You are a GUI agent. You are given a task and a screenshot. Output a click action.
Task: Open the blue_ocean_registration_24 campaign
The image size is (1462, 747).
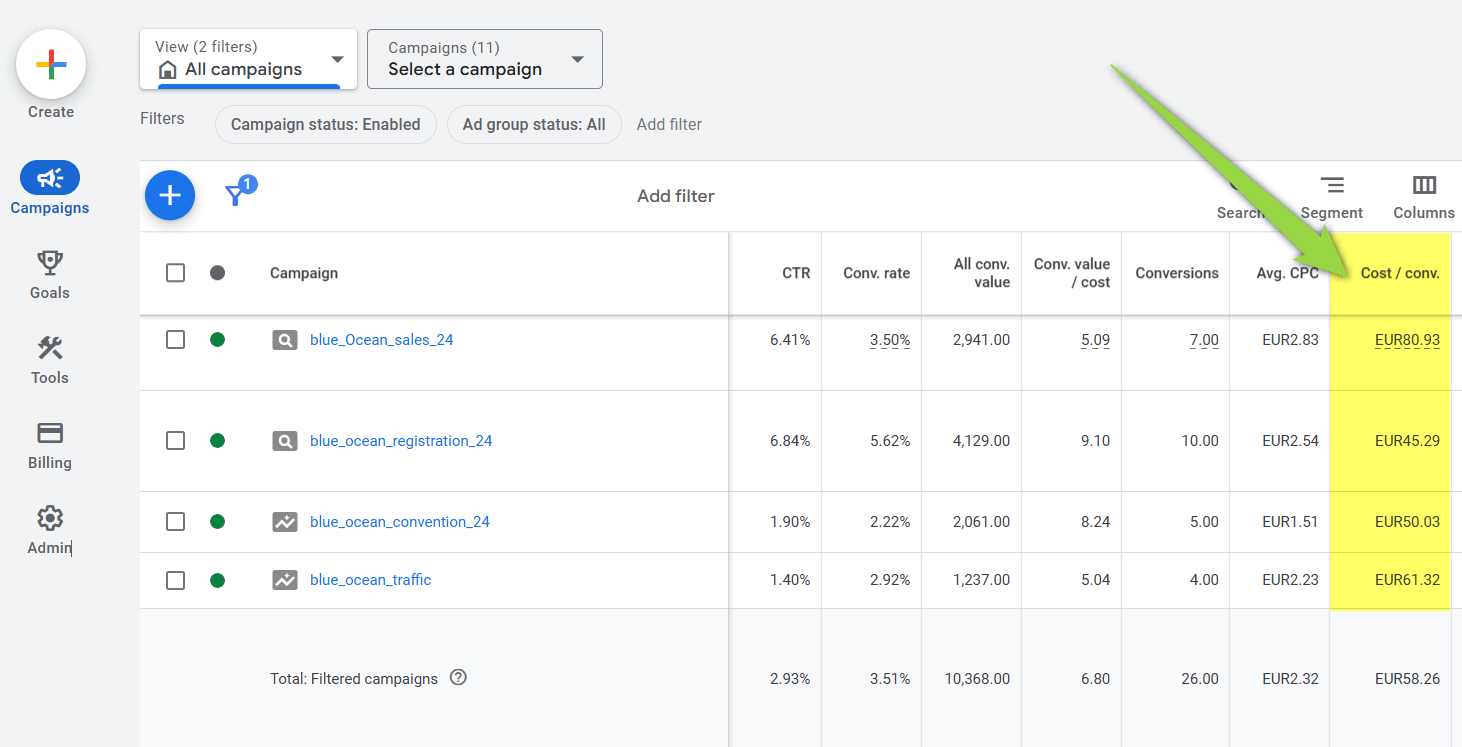pyautogui.click(x=400, y=440)
